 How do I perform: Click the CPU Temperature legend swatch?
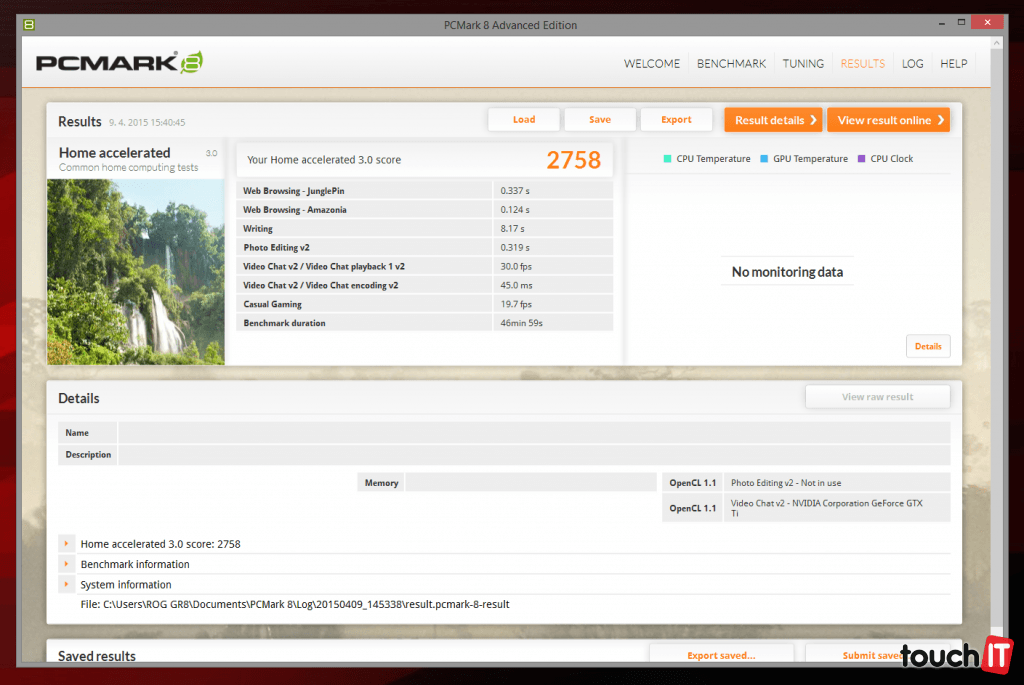(x=667, y=159)
